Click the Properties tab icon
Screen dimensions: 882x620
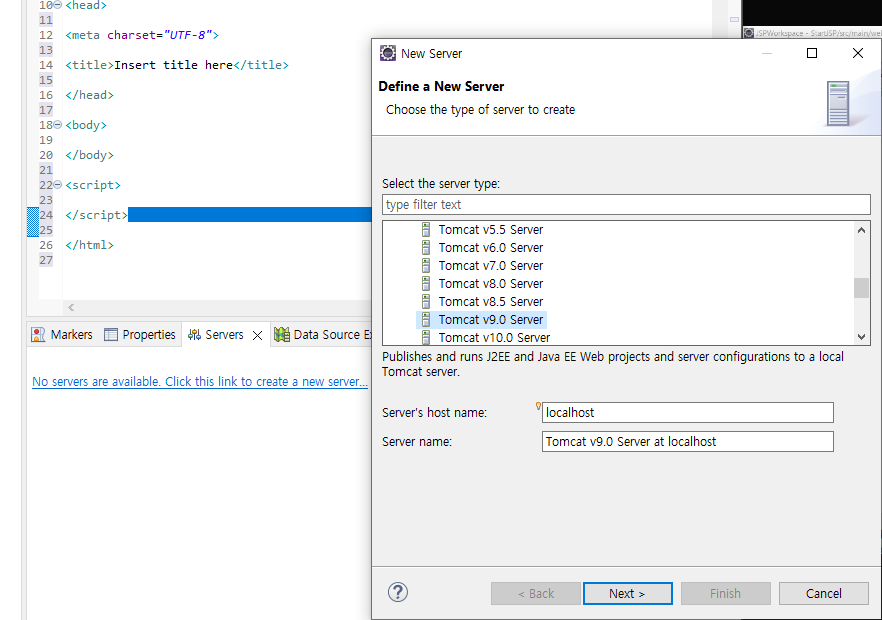111,335
